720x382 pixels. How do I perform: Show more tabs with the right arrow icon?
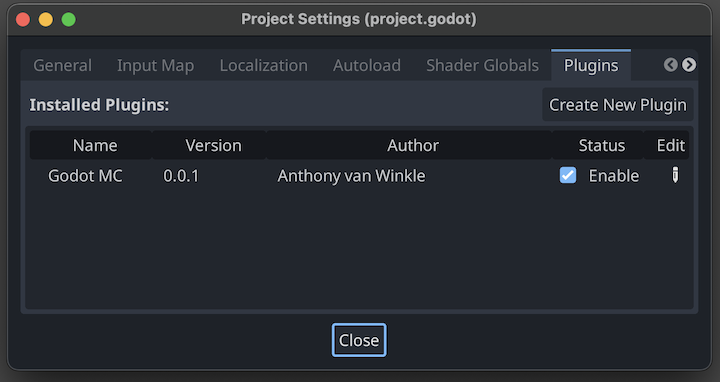[689, 65]
